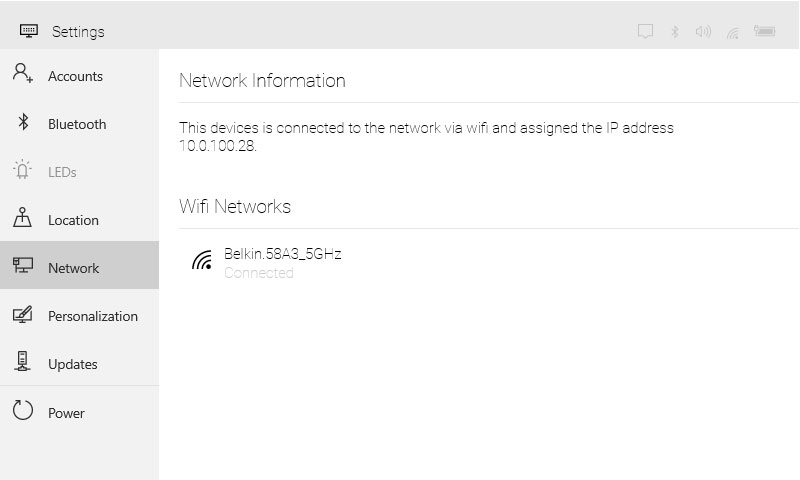Select the Network menu item
800x480 pixels.
[x=80, y=265]
